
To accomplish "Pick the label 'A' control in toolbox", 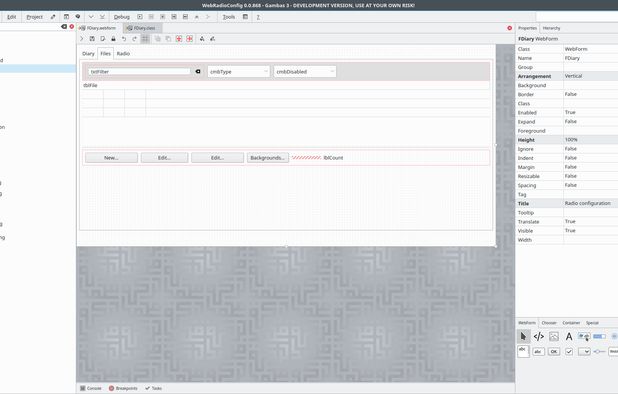I will [569, 336].
